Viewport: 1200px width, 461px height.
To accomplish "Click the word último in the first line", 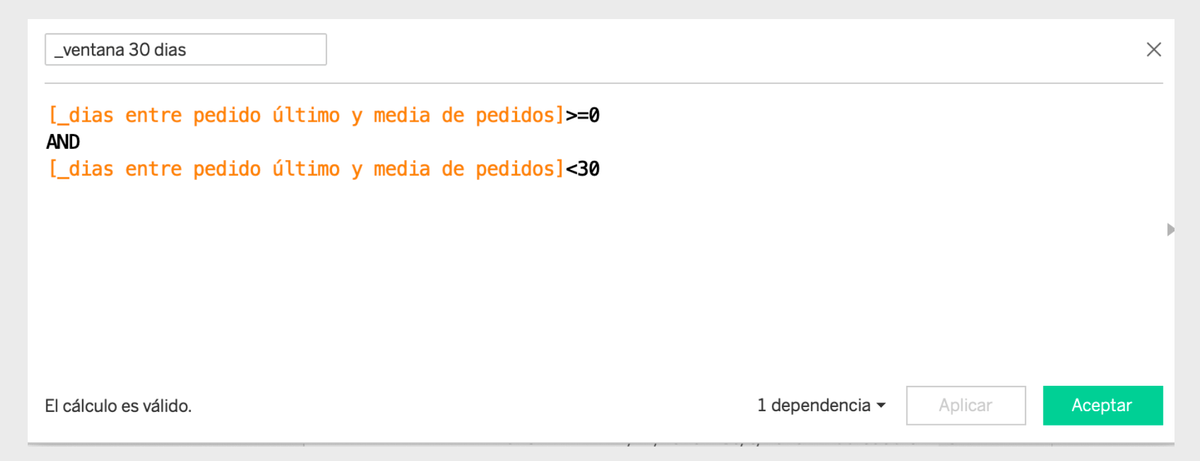I will (306, 115).
